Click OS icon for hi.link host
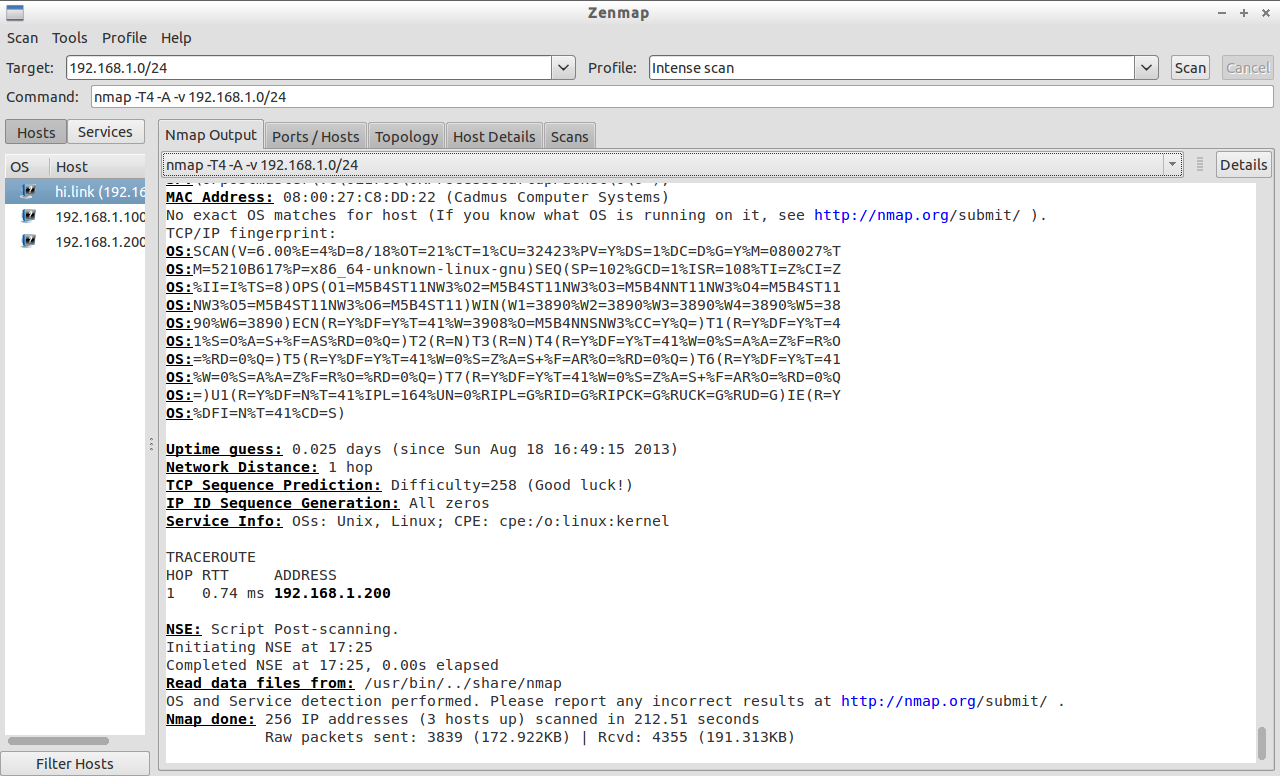This screenshot has height=776, width=1280. tap(29, 191)
